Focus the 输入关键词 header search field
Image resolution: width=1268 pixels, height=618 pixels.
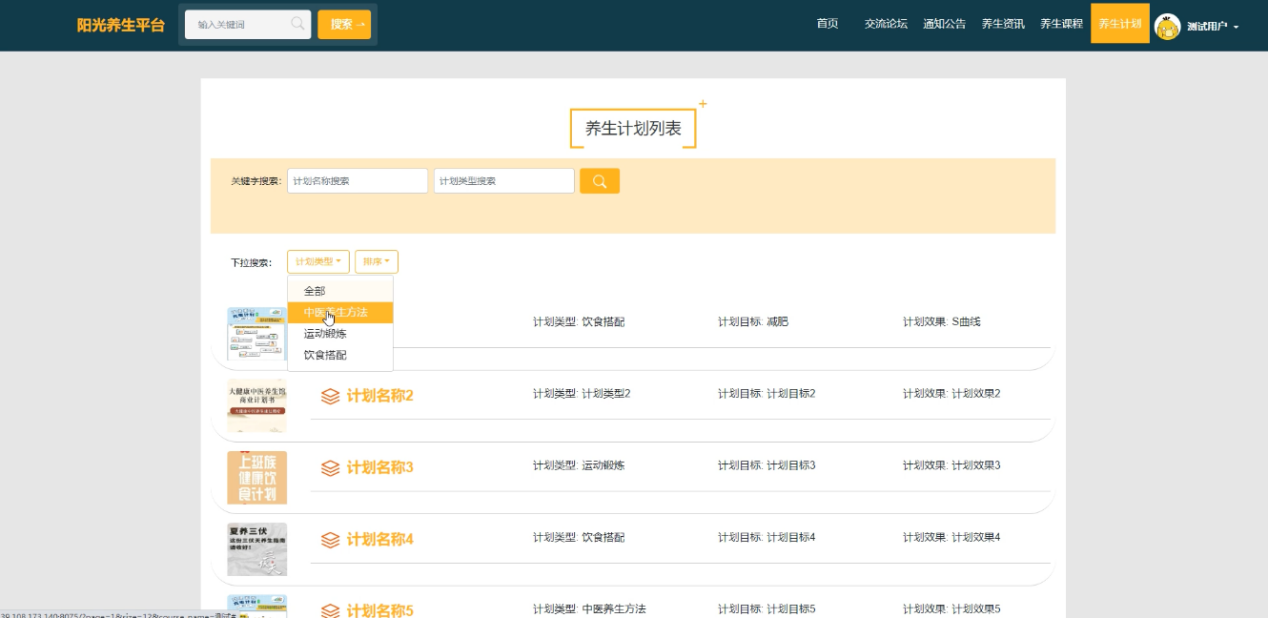pyautogui.click(x=248, y=24)
